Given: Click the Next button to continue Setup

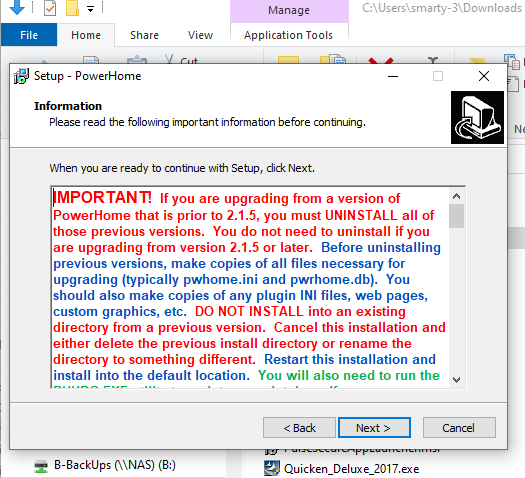Looking at the screenshot, I should pyautogui.click(x=374, y=427).
